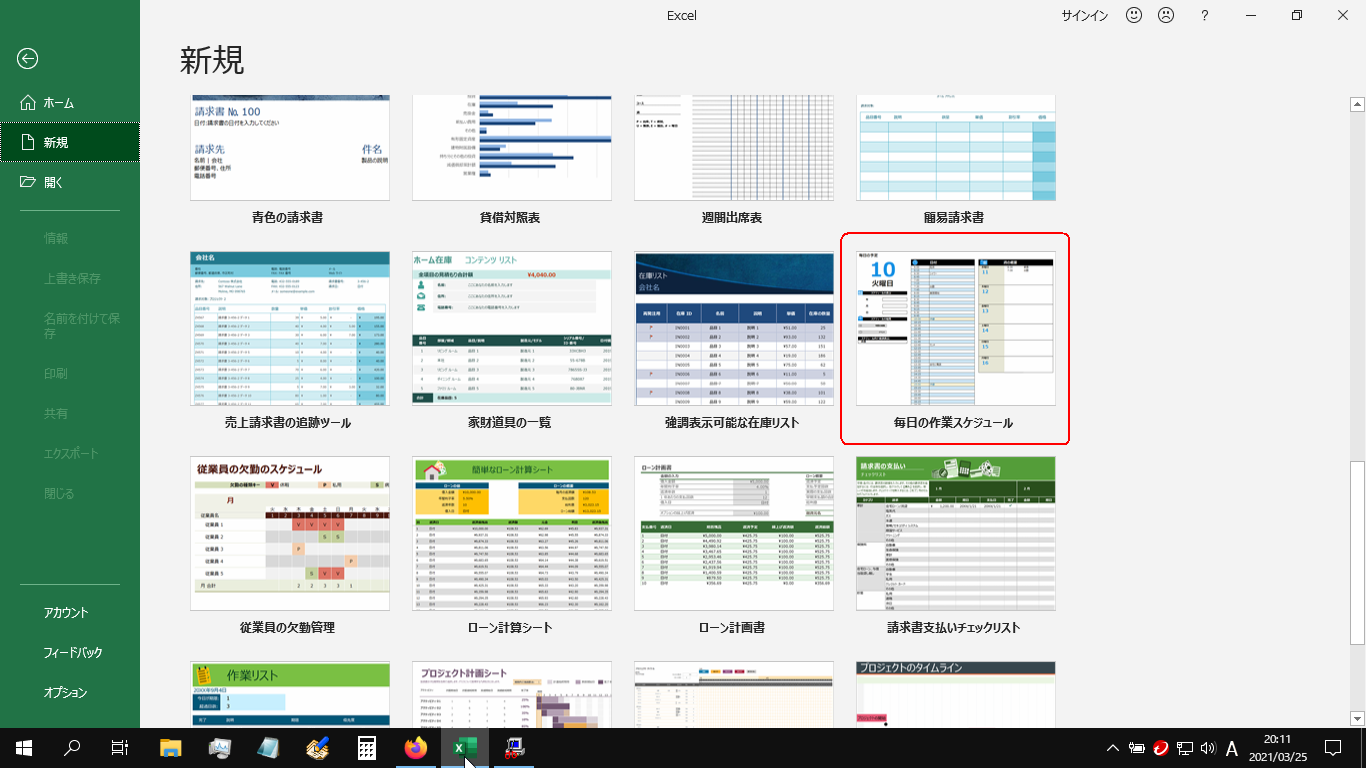The height and width of the screenshot is (768, 1366).
Task: Open the notification center icon
Action: (1332, 748)
